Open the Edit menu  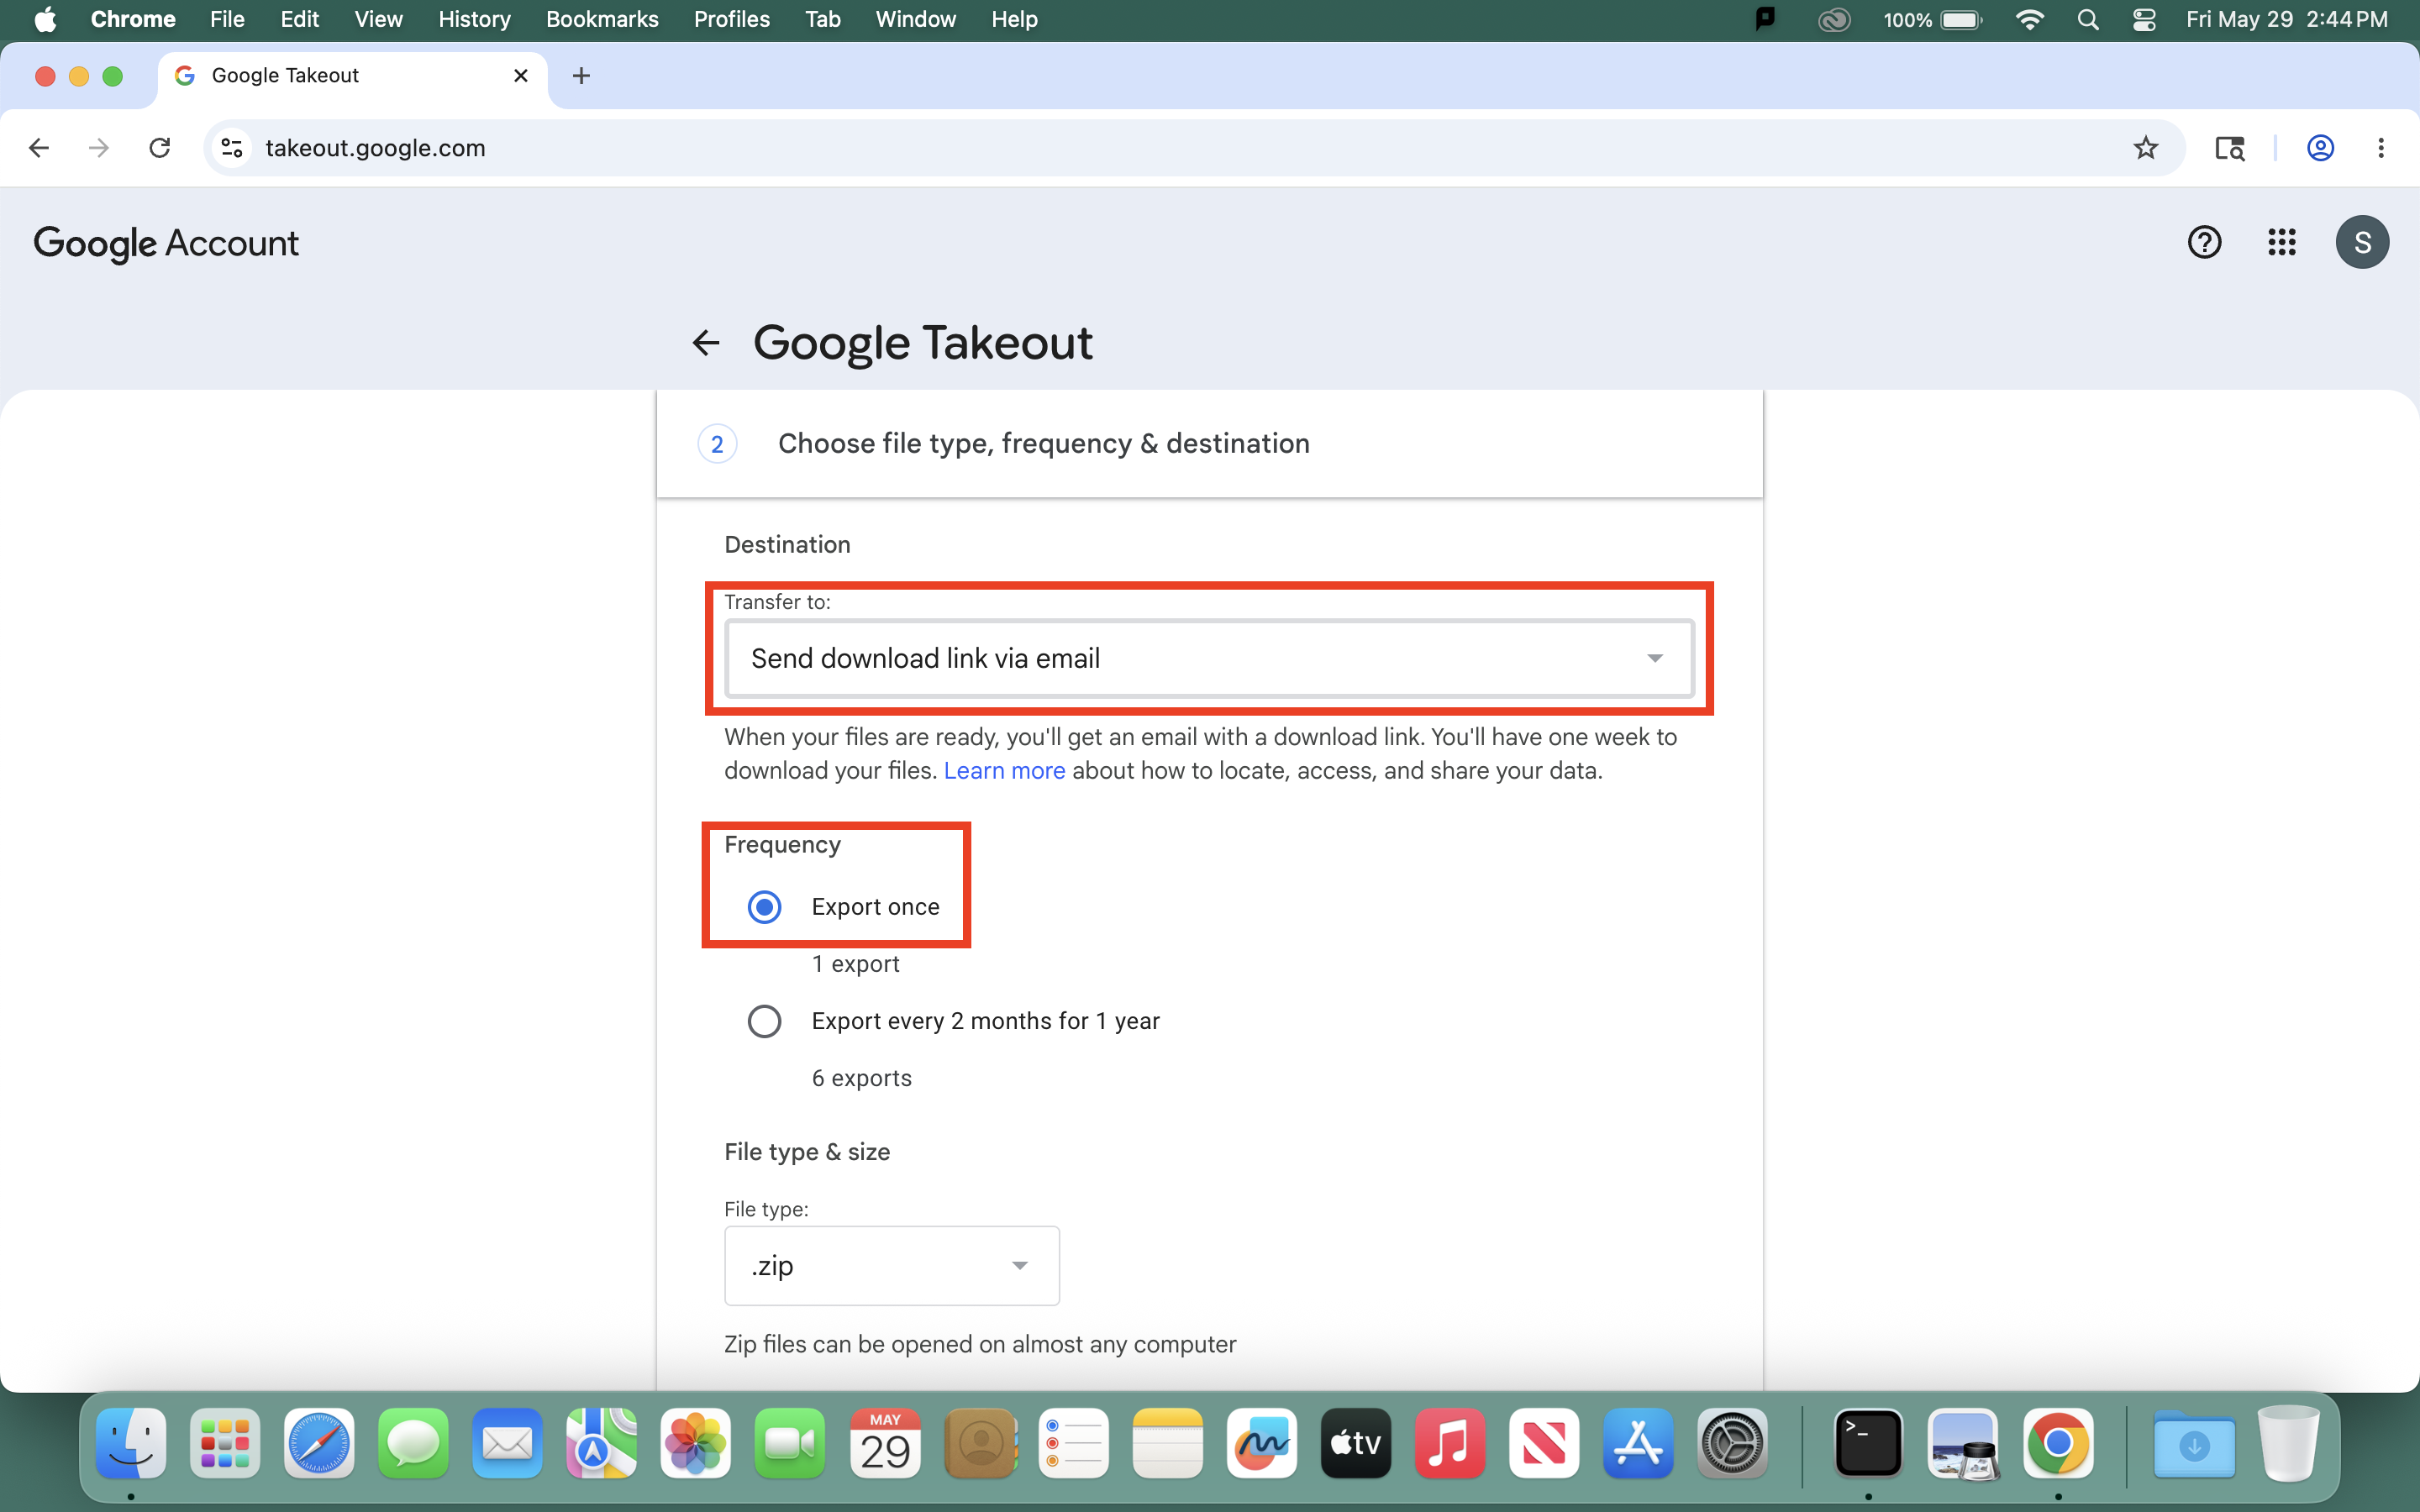pyautogui.click(x=299, y=20)
